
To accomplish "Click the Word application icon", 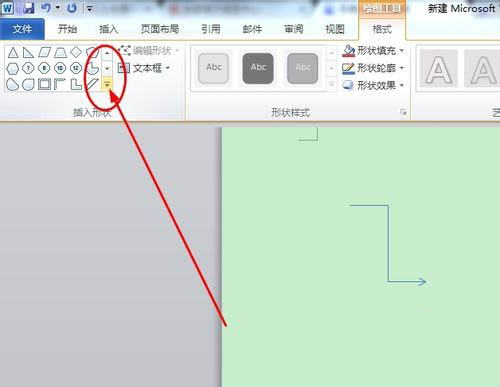I will (x=7, y=8).
